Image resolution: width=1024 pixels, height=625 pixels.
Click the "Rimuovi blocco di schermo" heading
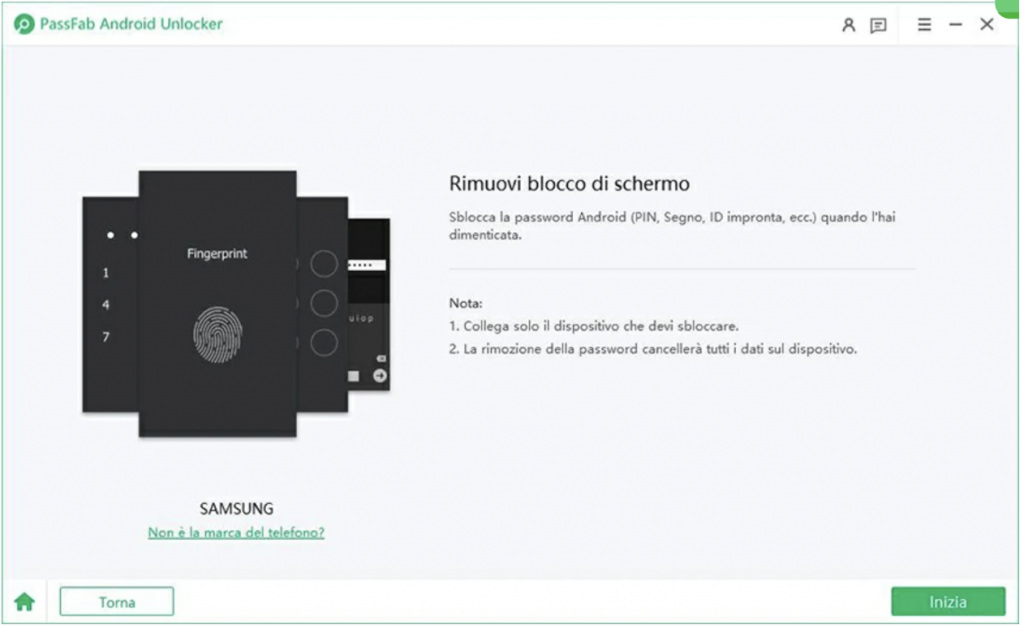[x=569, y=184]
